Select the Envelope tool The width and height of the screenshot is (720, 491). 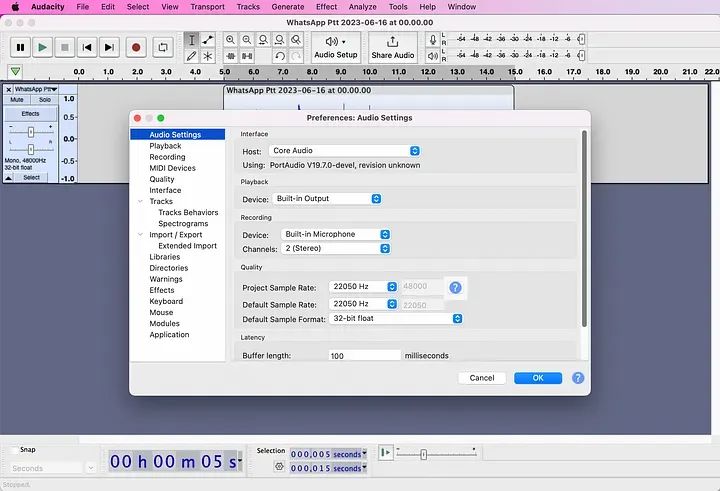click(208, 40)
